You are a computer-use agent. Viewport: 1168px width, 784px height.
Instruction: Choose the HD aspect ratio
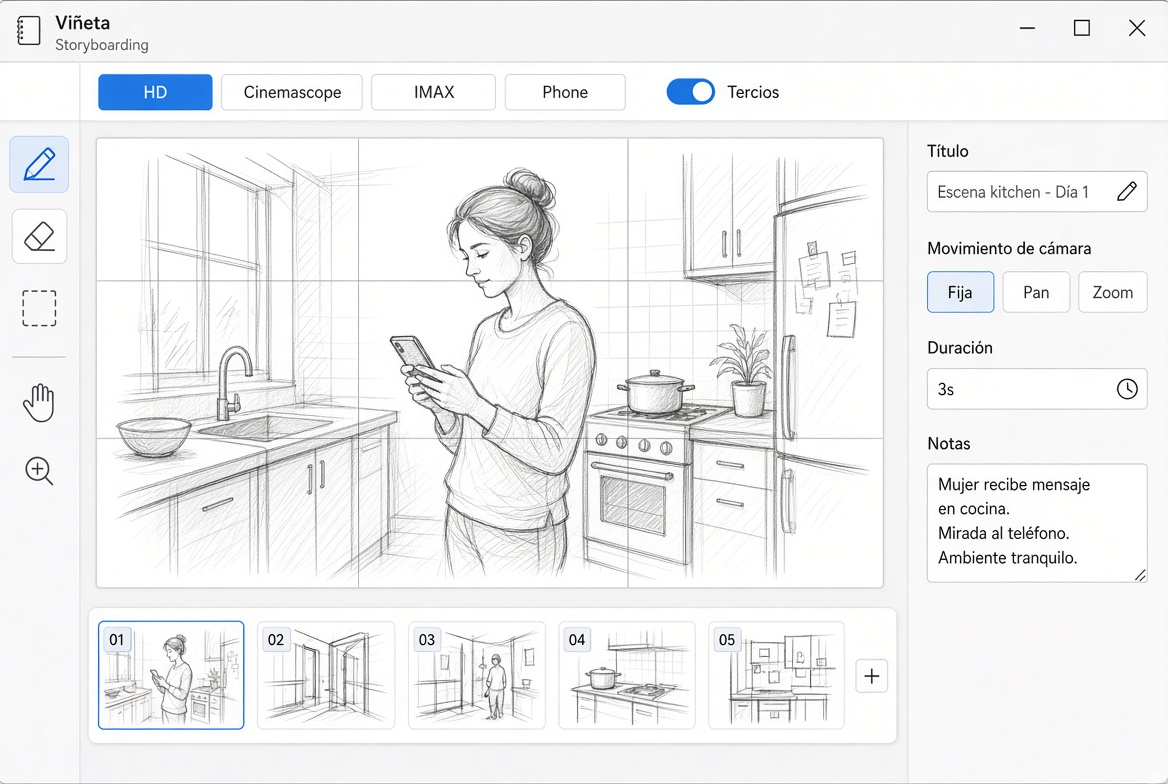pyautogui.click(x=155, y=92)
